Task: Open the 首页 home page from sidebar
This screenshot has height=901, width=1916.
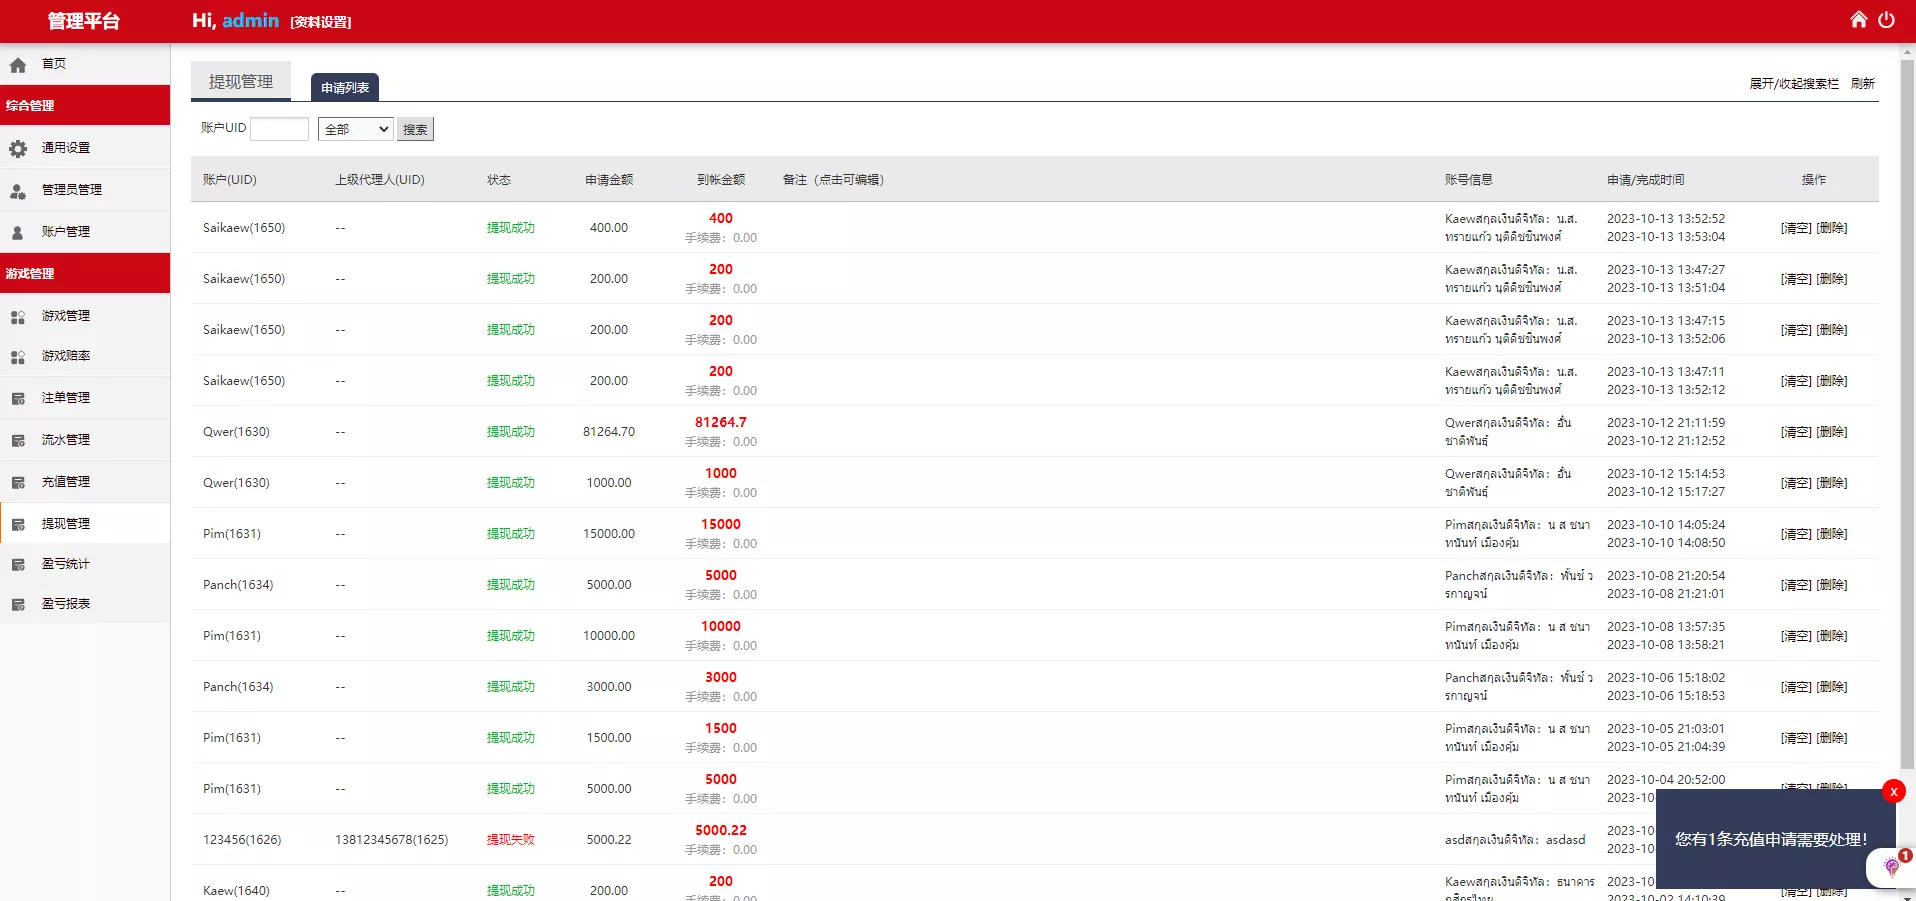Action: 54,63
